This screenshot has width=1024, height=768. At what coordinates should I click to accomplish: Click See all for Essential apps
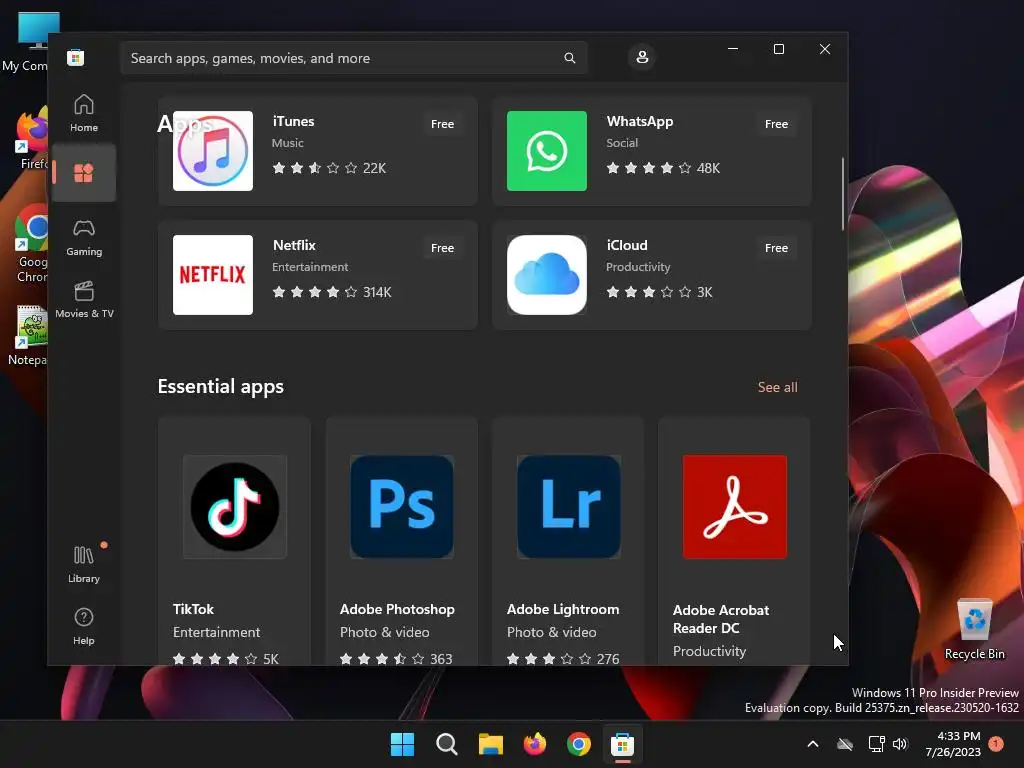[x=777, y=387]
